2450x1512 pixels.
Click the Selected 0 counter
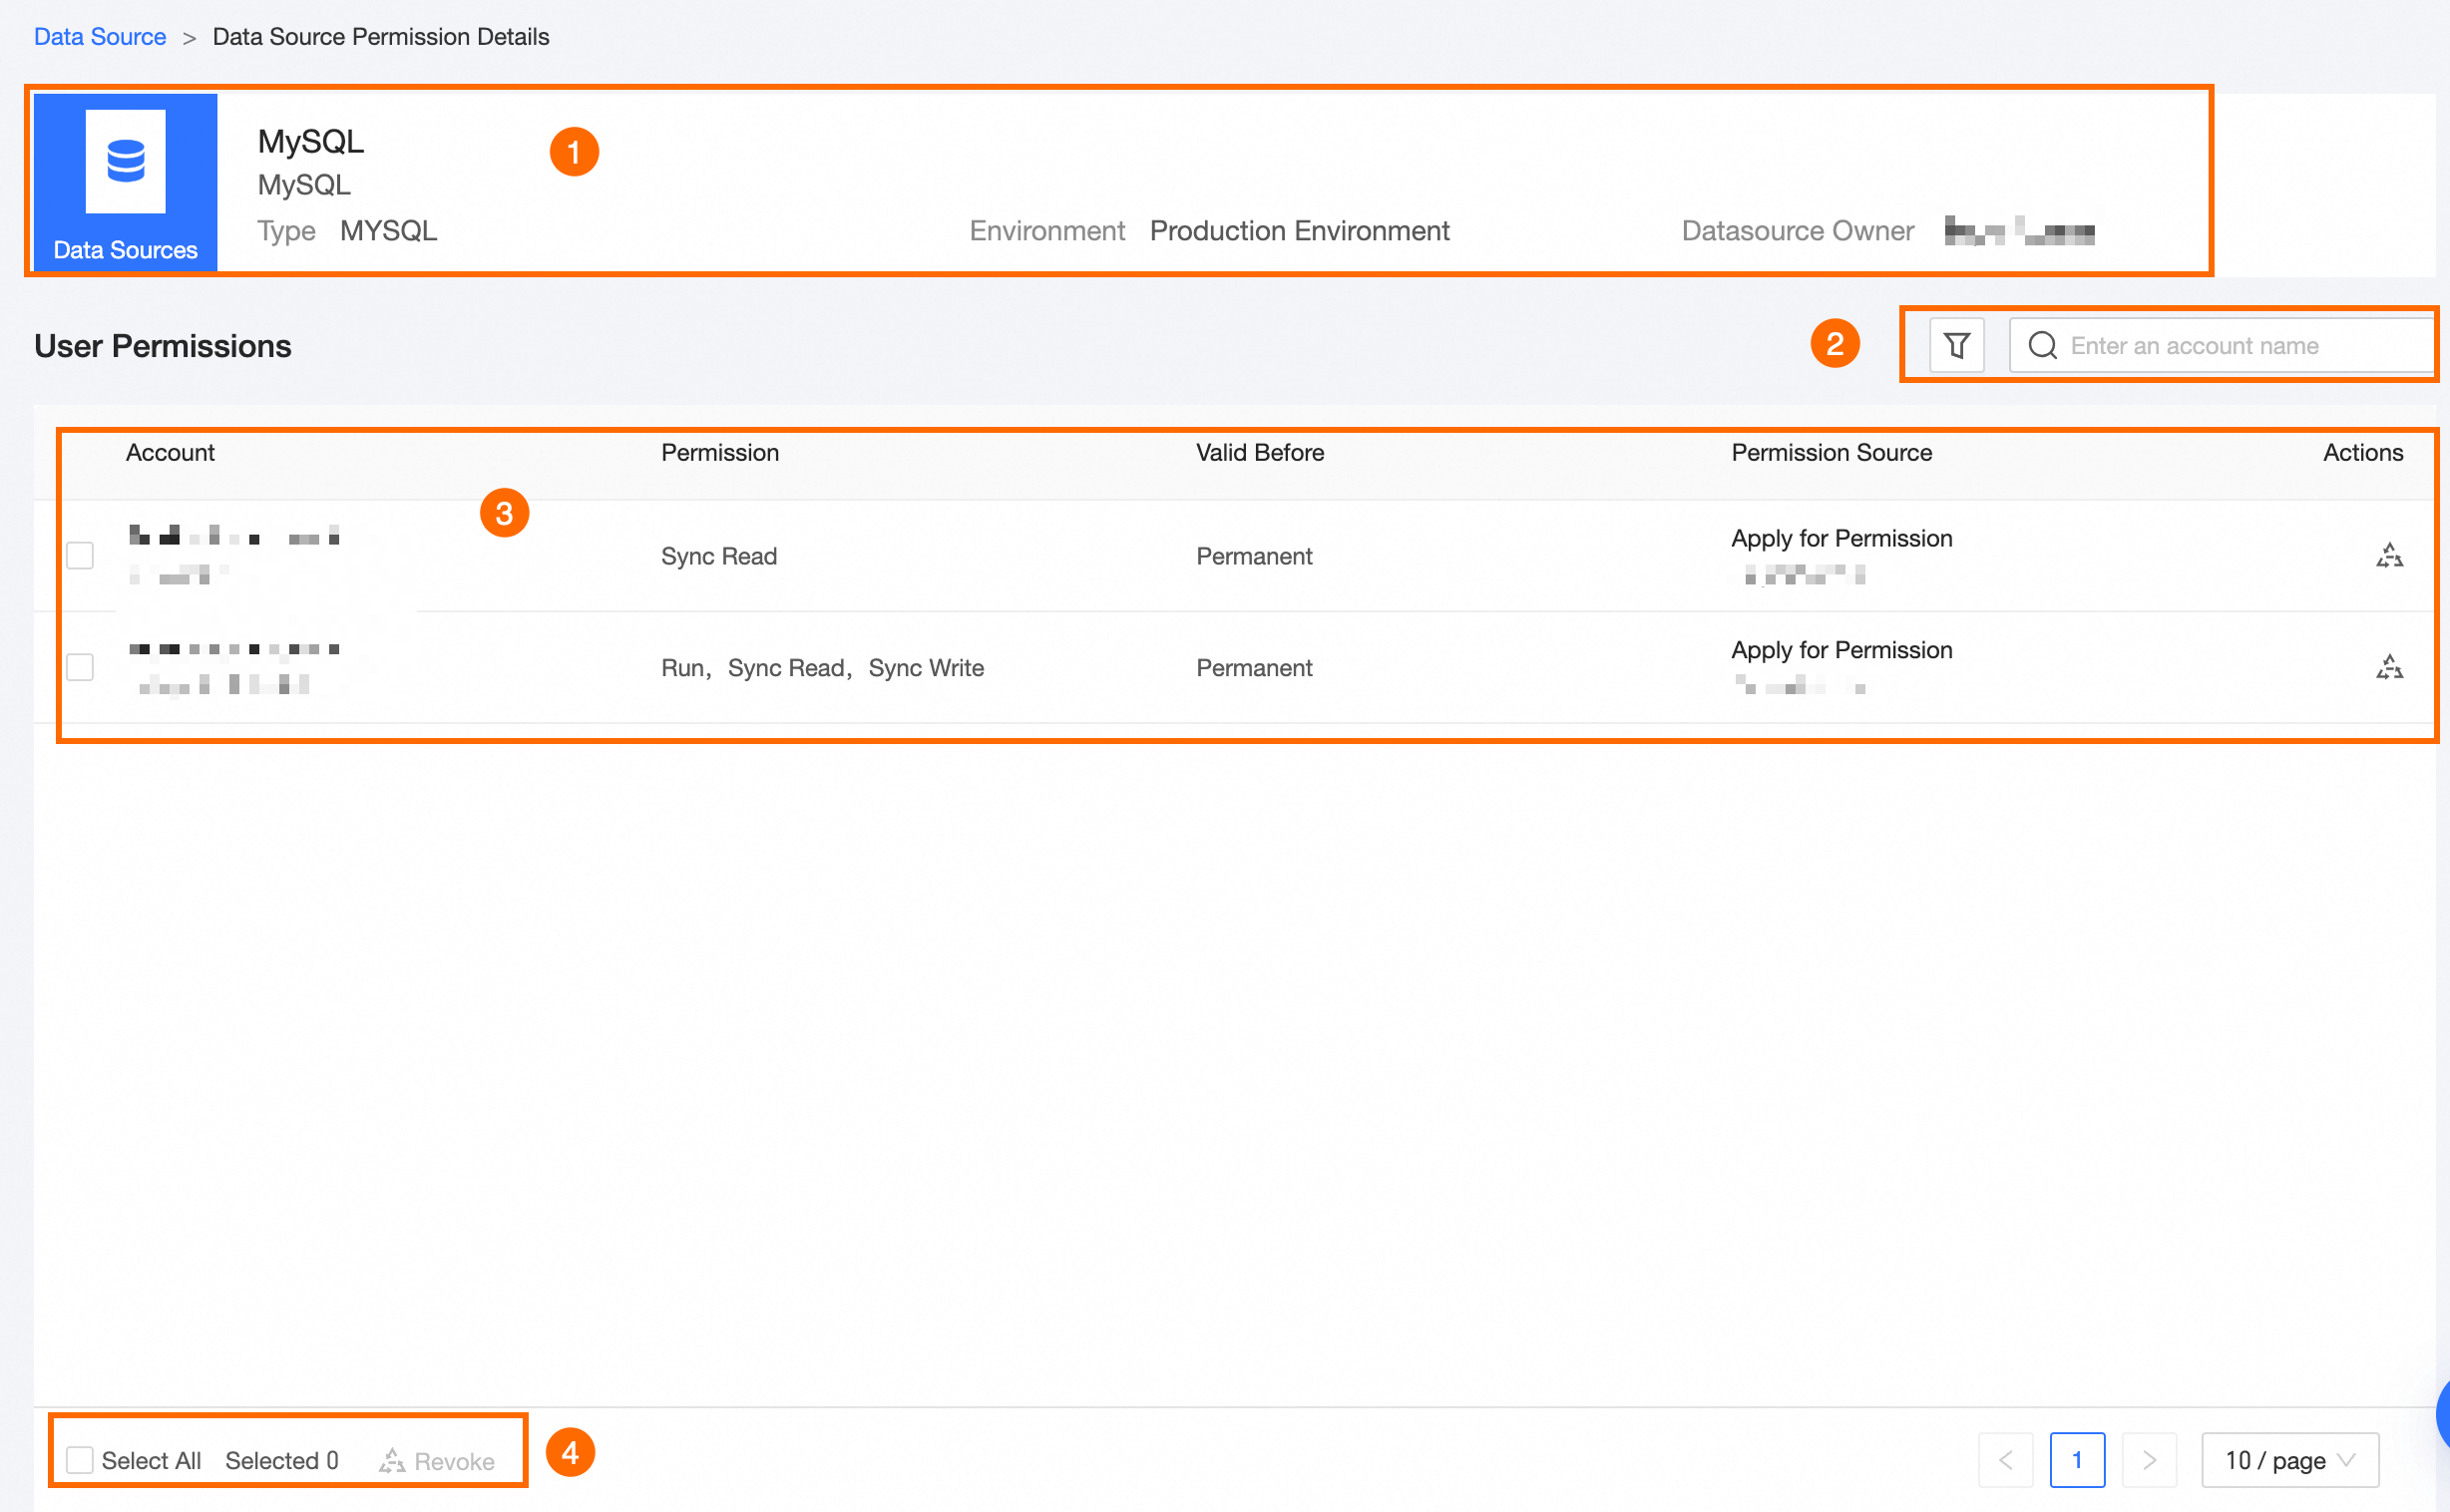(x=282, y=1461)
